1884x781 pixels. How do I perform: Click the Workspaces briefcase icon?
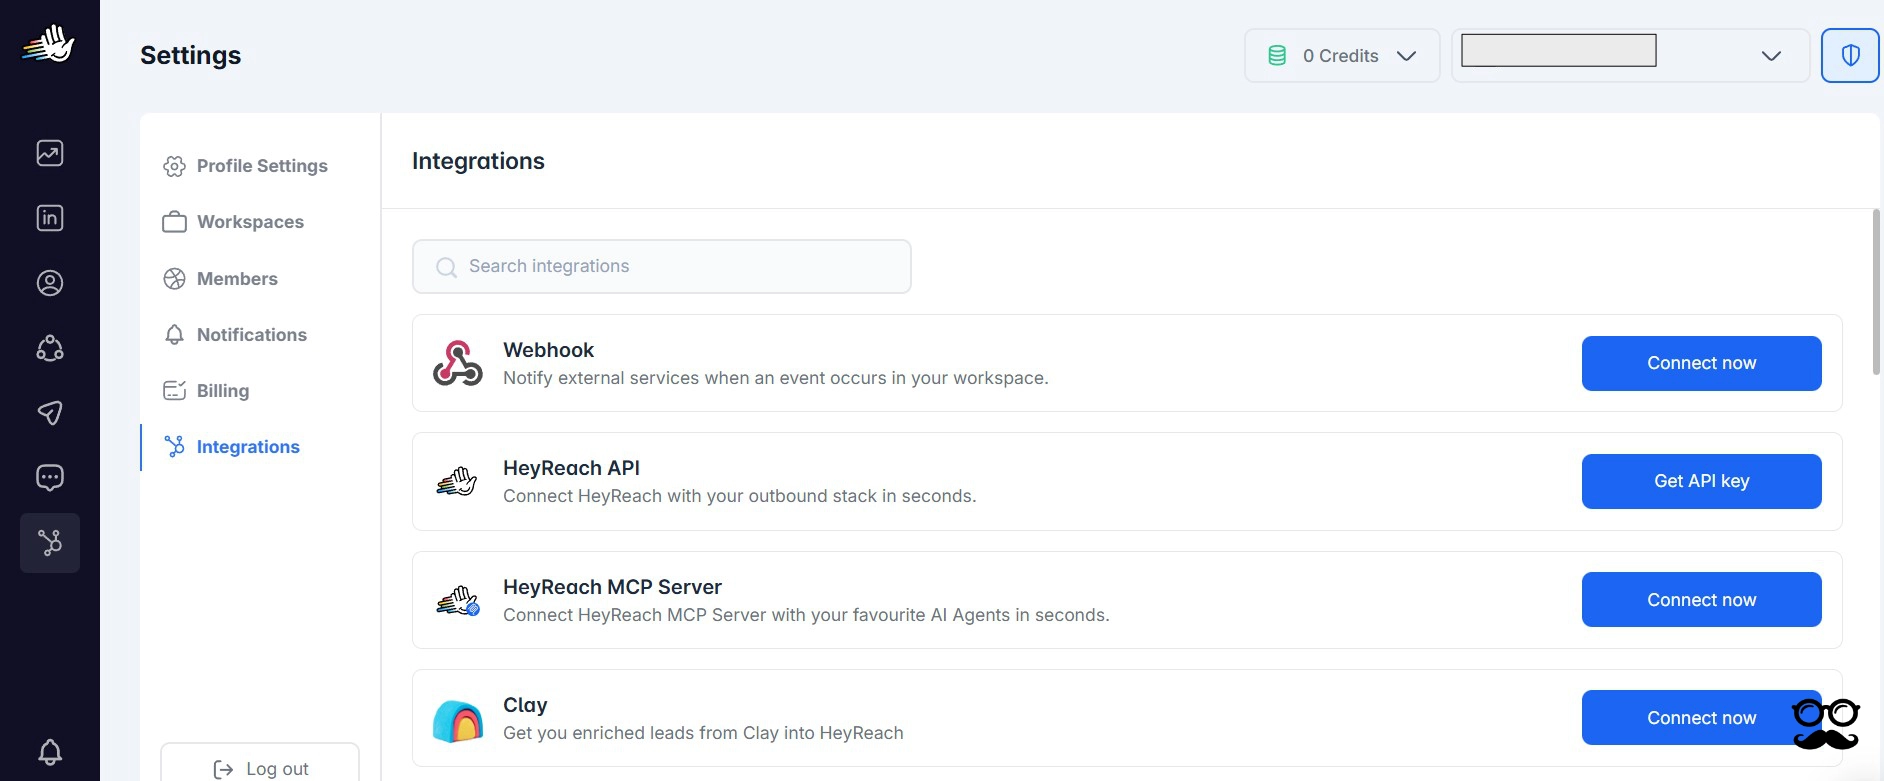174,222
